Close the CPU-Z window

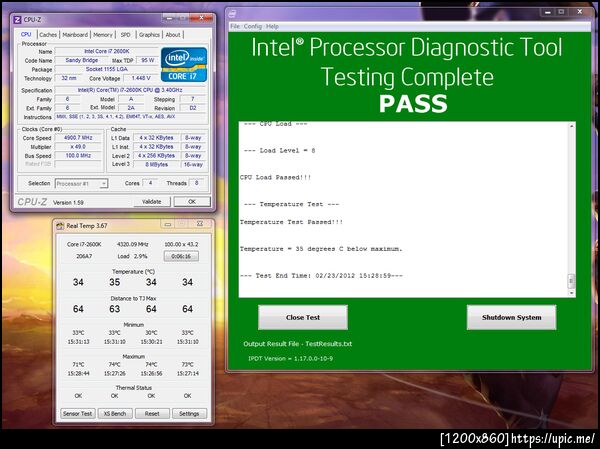(201, 17)
